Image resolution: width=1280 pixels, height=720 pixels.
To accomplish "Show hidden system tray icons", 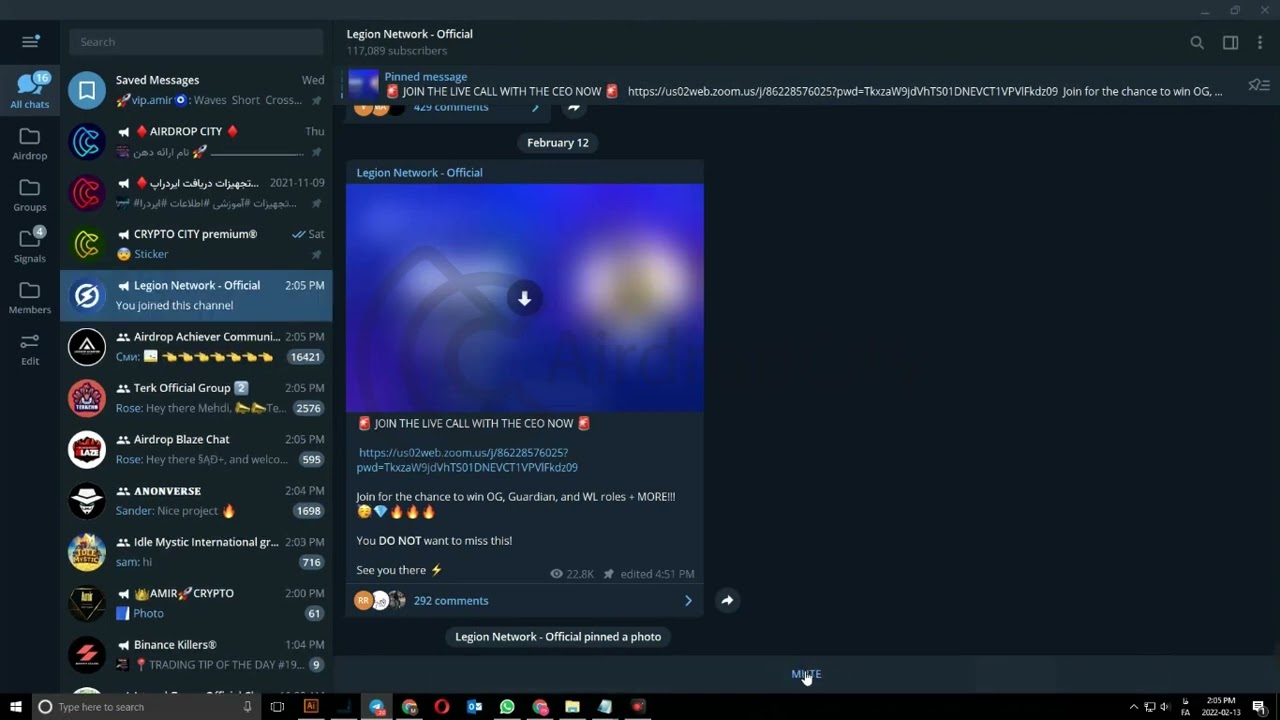I will pos(1134,707).
